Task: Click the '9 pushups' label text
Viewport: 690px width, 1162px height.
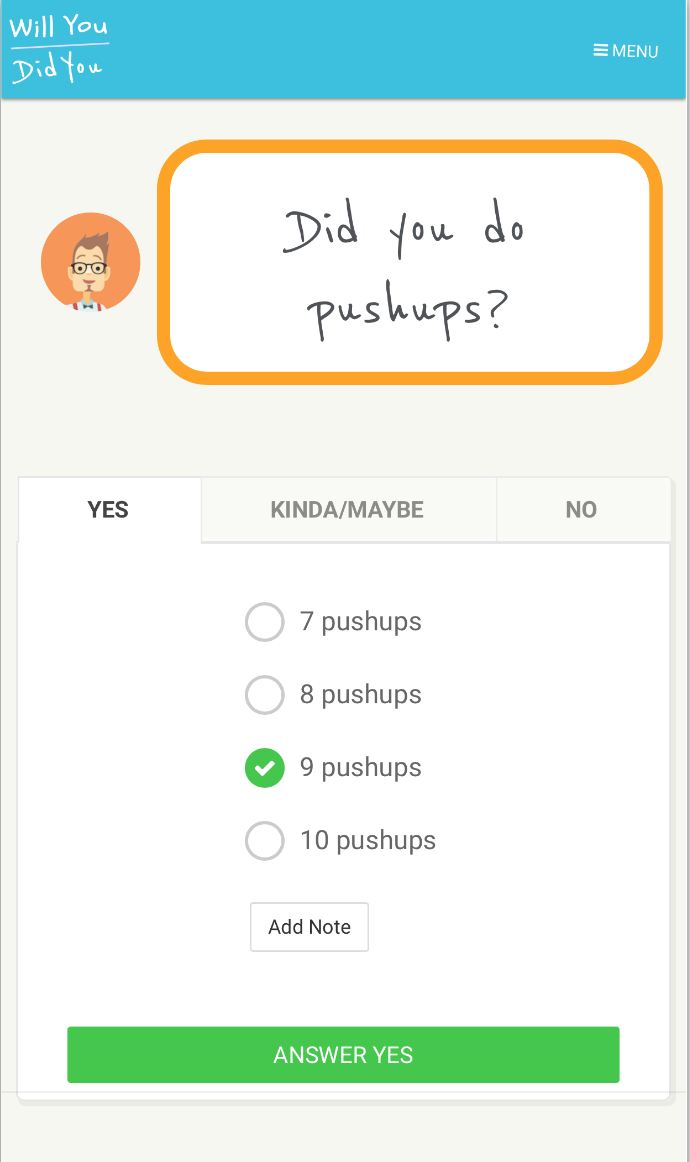Action: click(361, 768)
